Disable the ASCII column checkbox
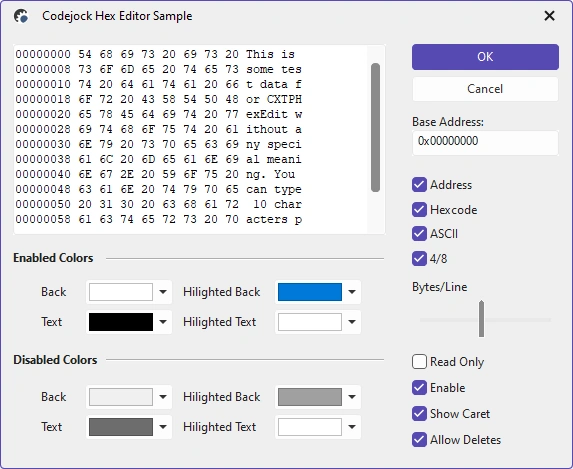Image resolution: width=573 pixels, height=469 pixels. coord(419,234)
